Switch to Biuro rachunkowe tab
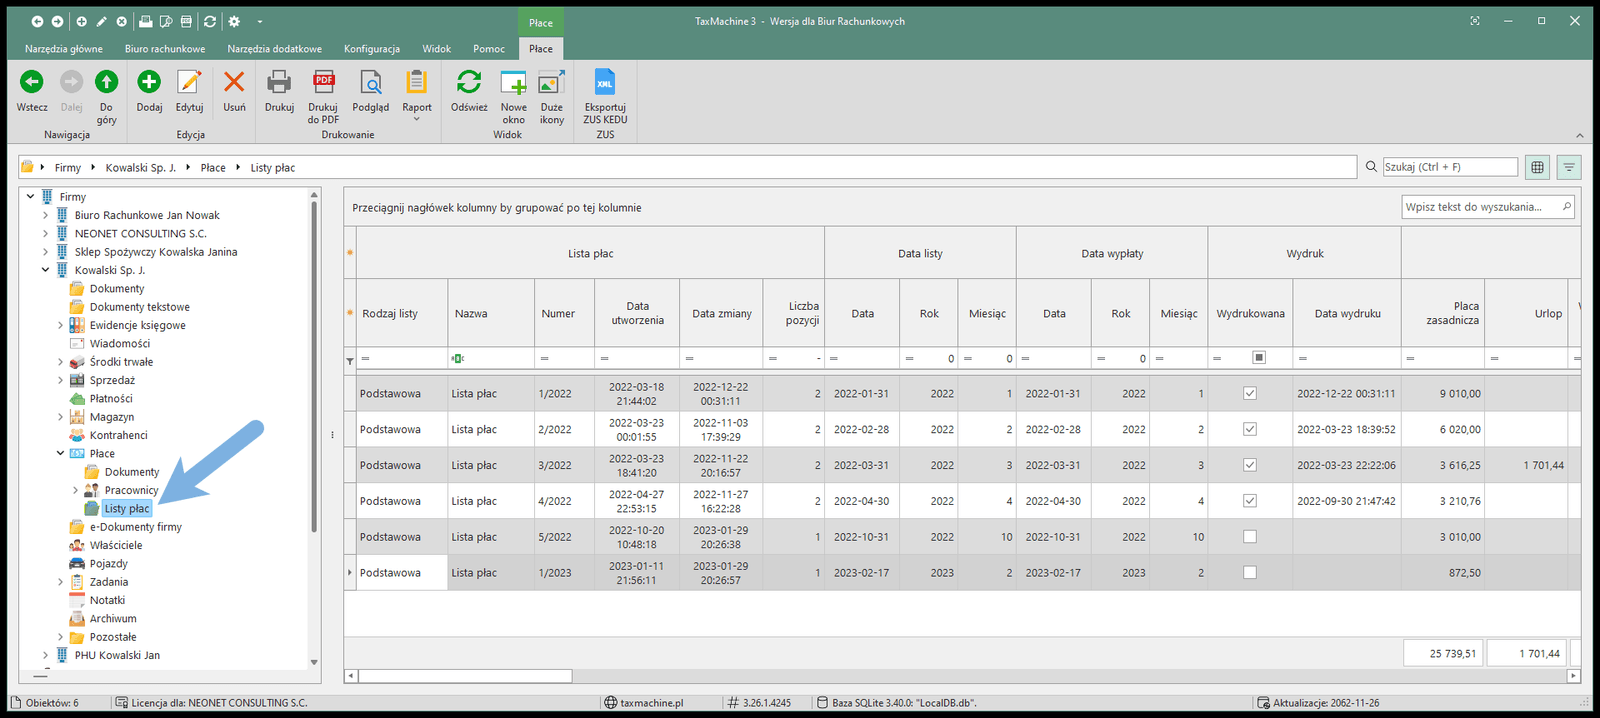 tap(165, 49)
